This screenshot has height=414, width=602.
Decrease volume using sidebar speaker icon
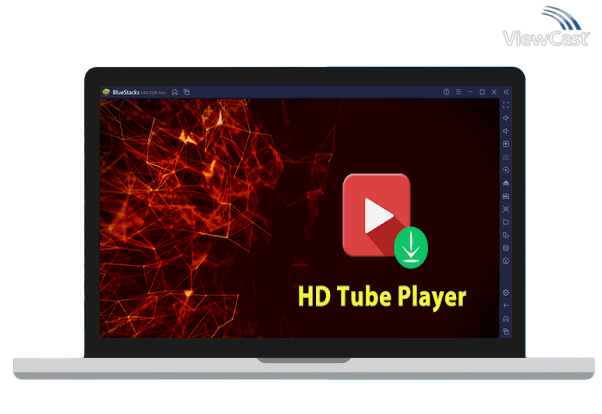tap(506, 131)
